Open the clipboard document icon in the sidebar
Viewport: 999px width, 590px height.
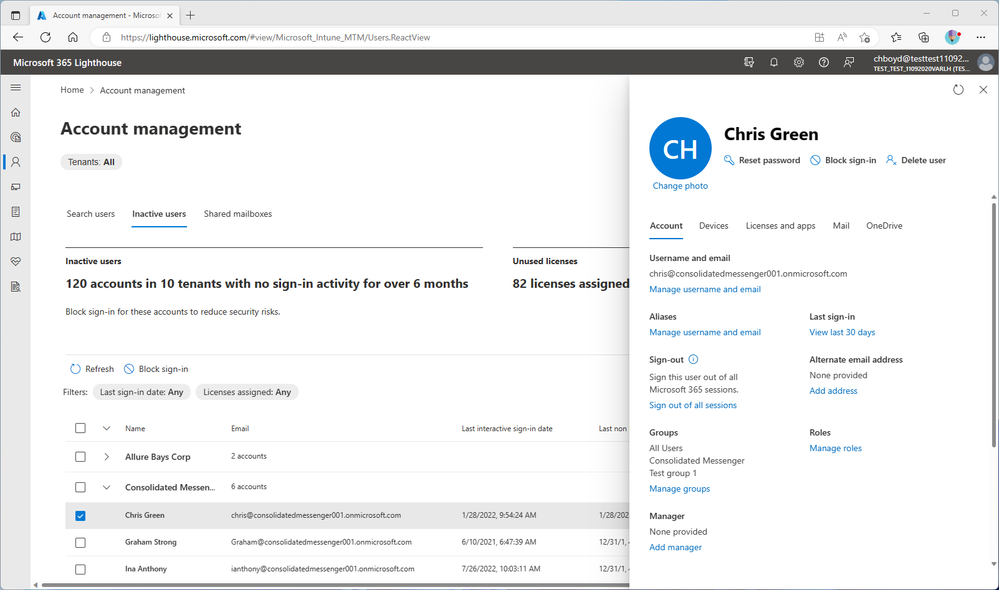(16, 212)
